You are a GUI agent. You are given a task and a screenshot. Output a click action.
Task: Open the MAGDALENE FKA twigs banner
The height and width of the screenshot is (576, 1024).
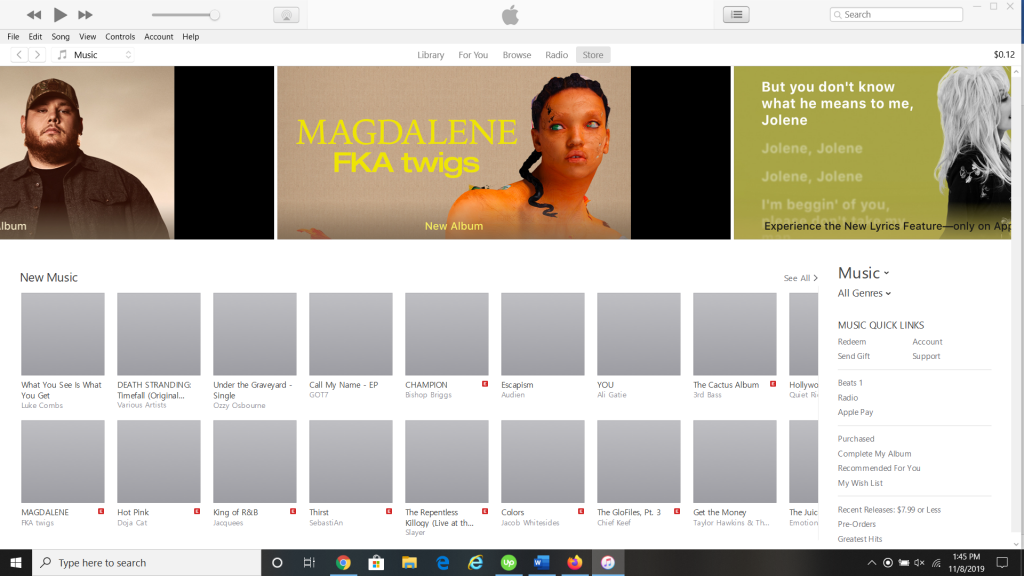point(504,152)
